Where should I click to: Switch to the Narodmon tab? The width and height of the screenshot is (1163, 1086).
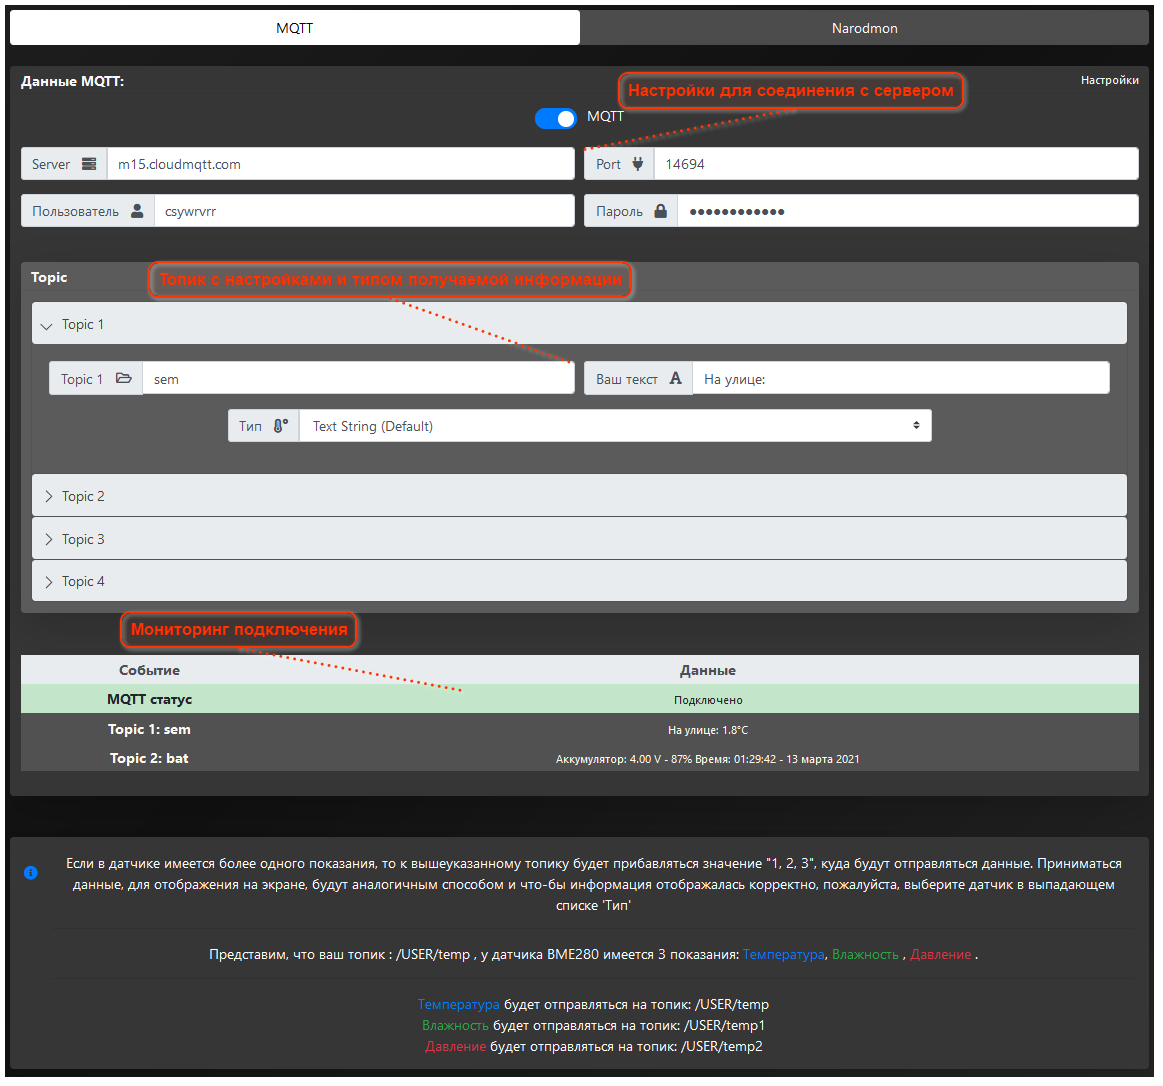click(x=864, y=28)
